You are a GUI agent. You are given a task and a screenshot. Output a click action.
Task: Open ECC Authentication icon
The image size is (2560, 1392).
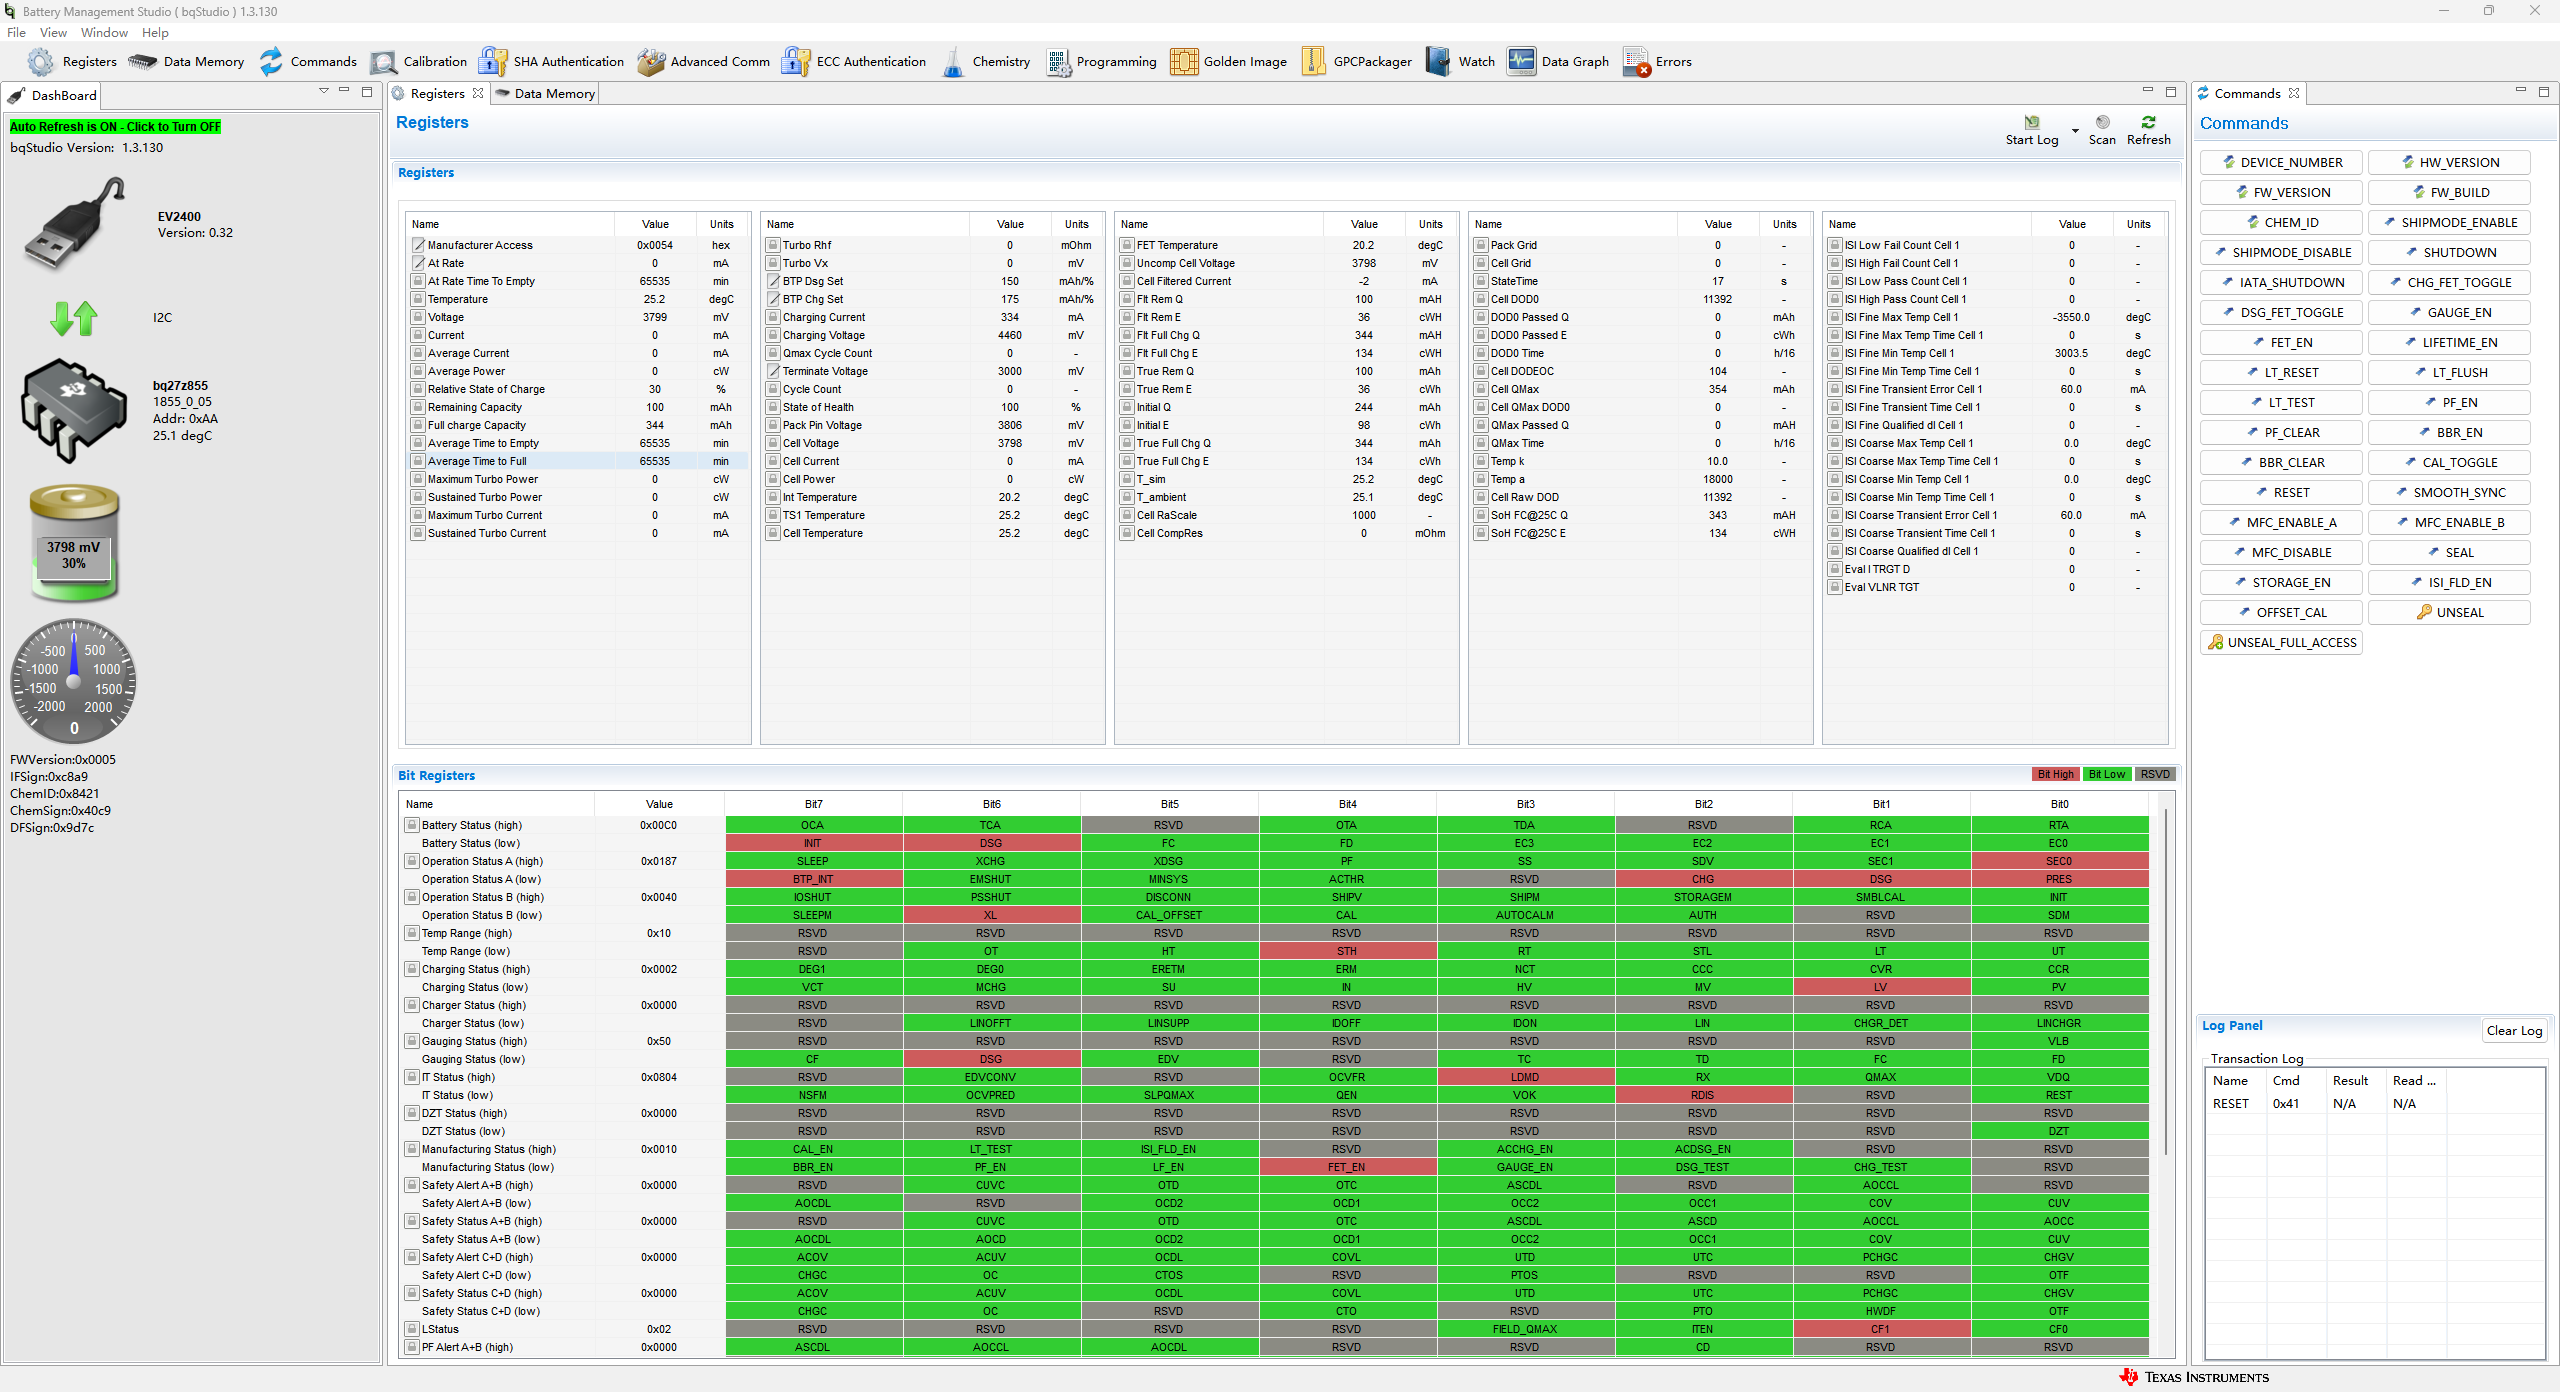[796, 62]
